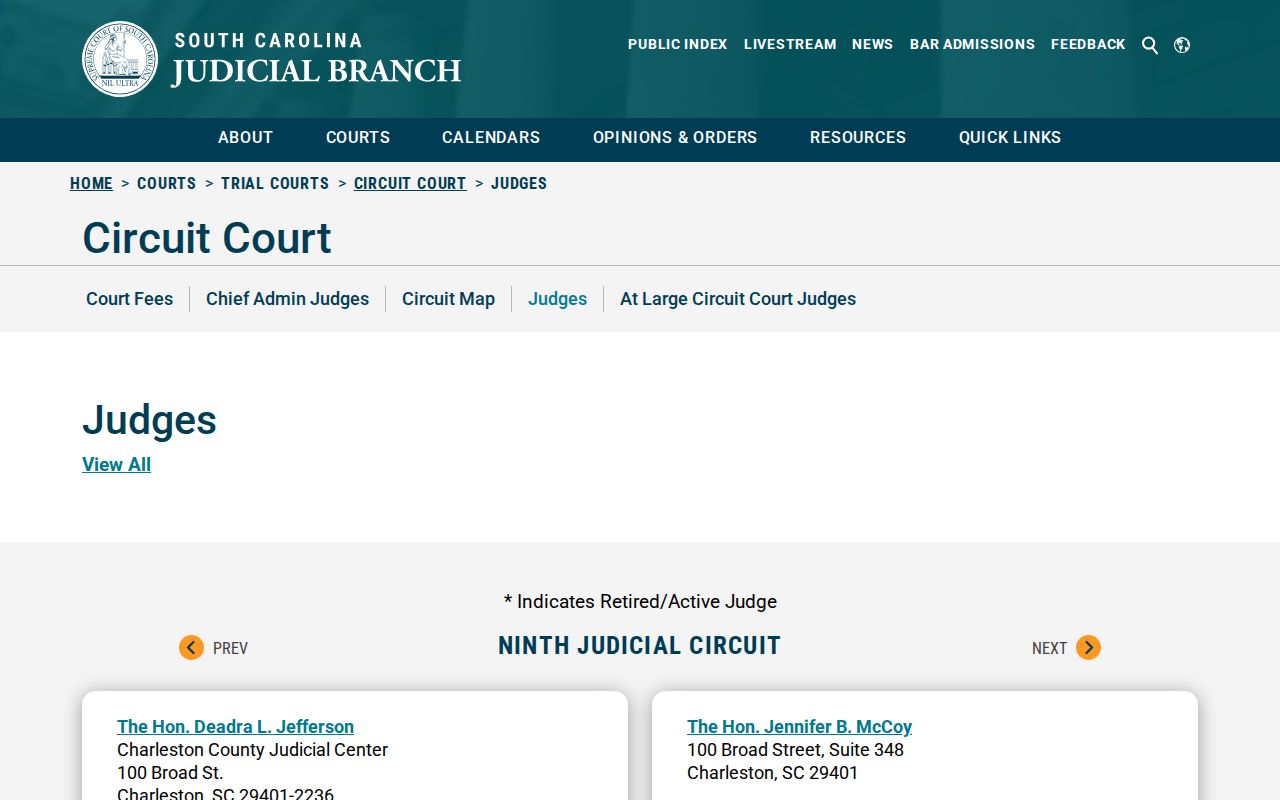Viewport: 1280px width, 800px height.
Task: Open the Feedback link
Action: tap(1088, 44)
